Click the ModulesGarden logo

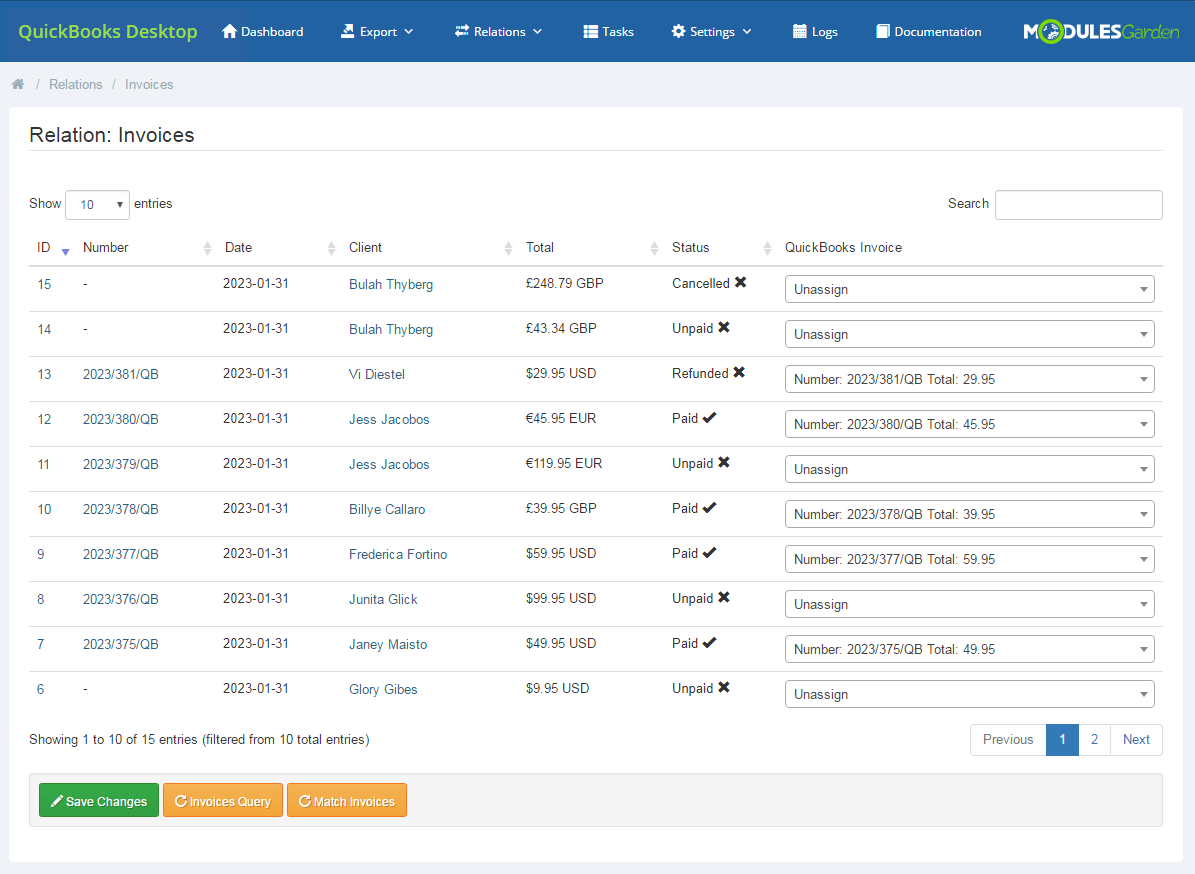coord(1100,31)
